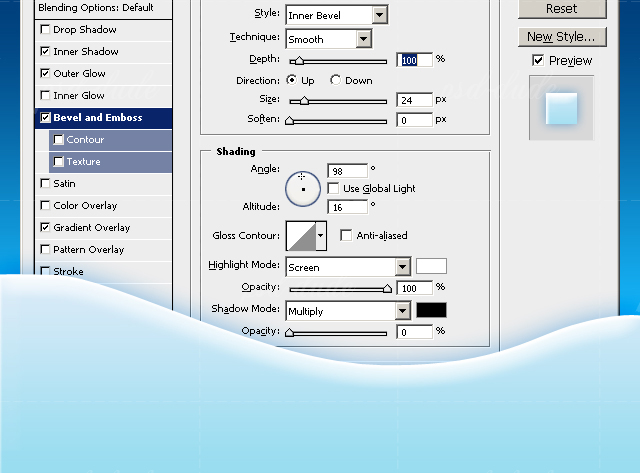
Task: Click the style preview thumbnail
Action: tap(562, 108)
